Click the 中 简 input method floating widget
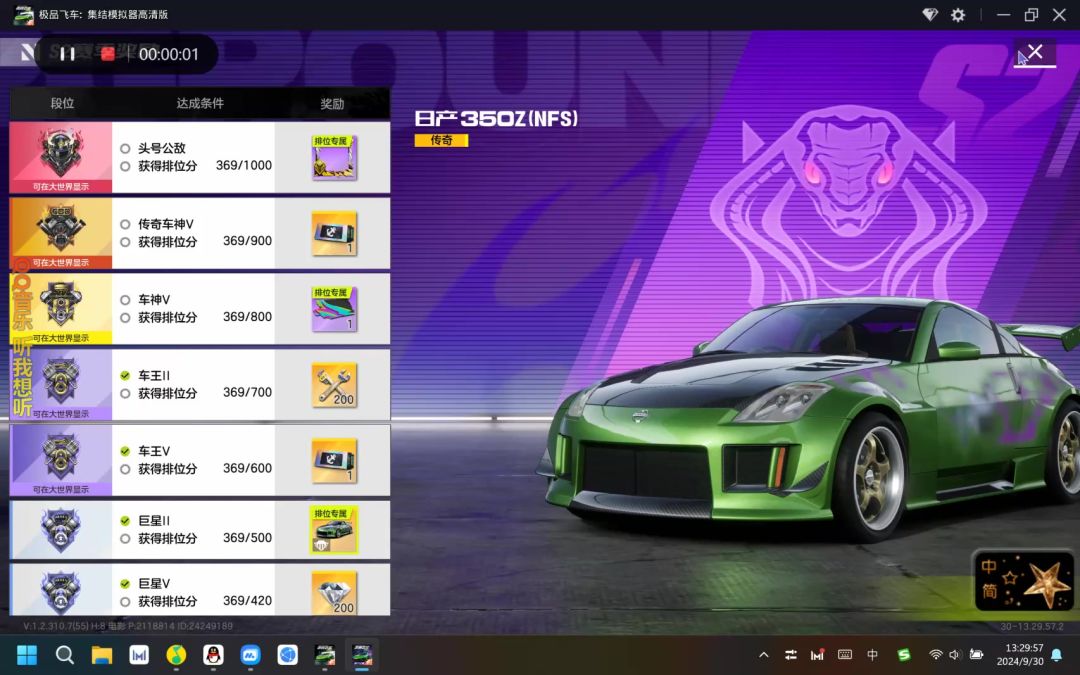The image size is (1080, 675). (x=1024, y=579)
